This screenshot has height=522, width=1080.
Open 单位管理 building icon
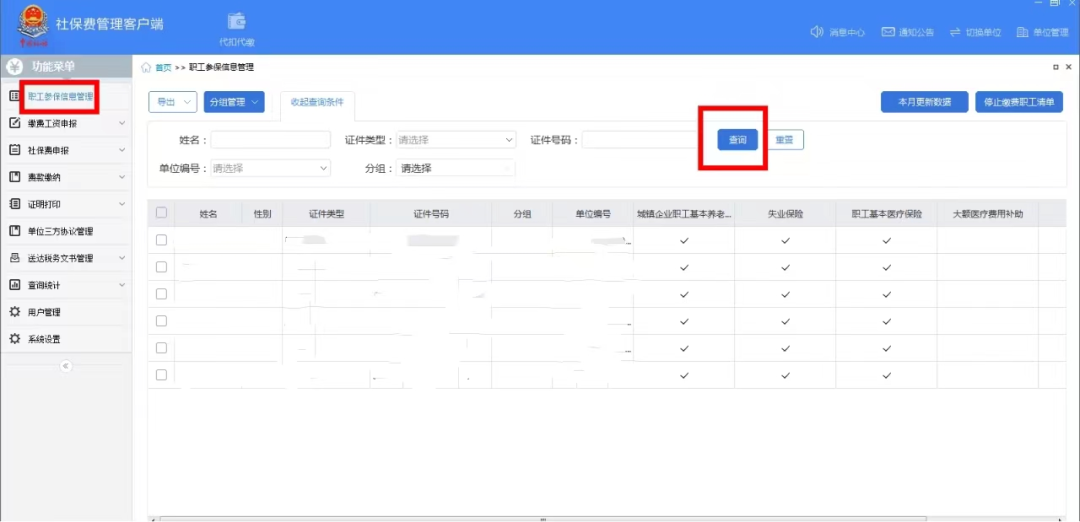coord(1023,32)
